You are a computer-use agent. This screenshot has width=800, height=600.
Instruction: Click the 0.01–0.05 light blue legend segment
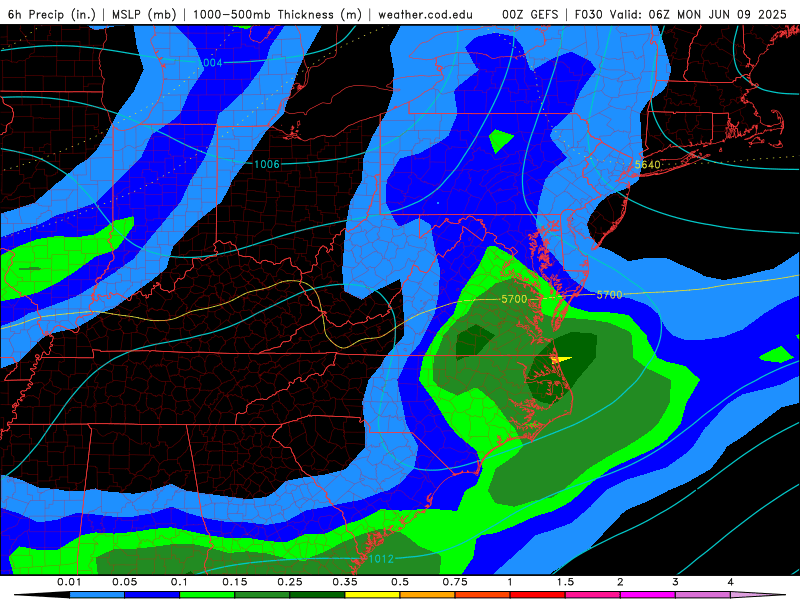[96, 595]
